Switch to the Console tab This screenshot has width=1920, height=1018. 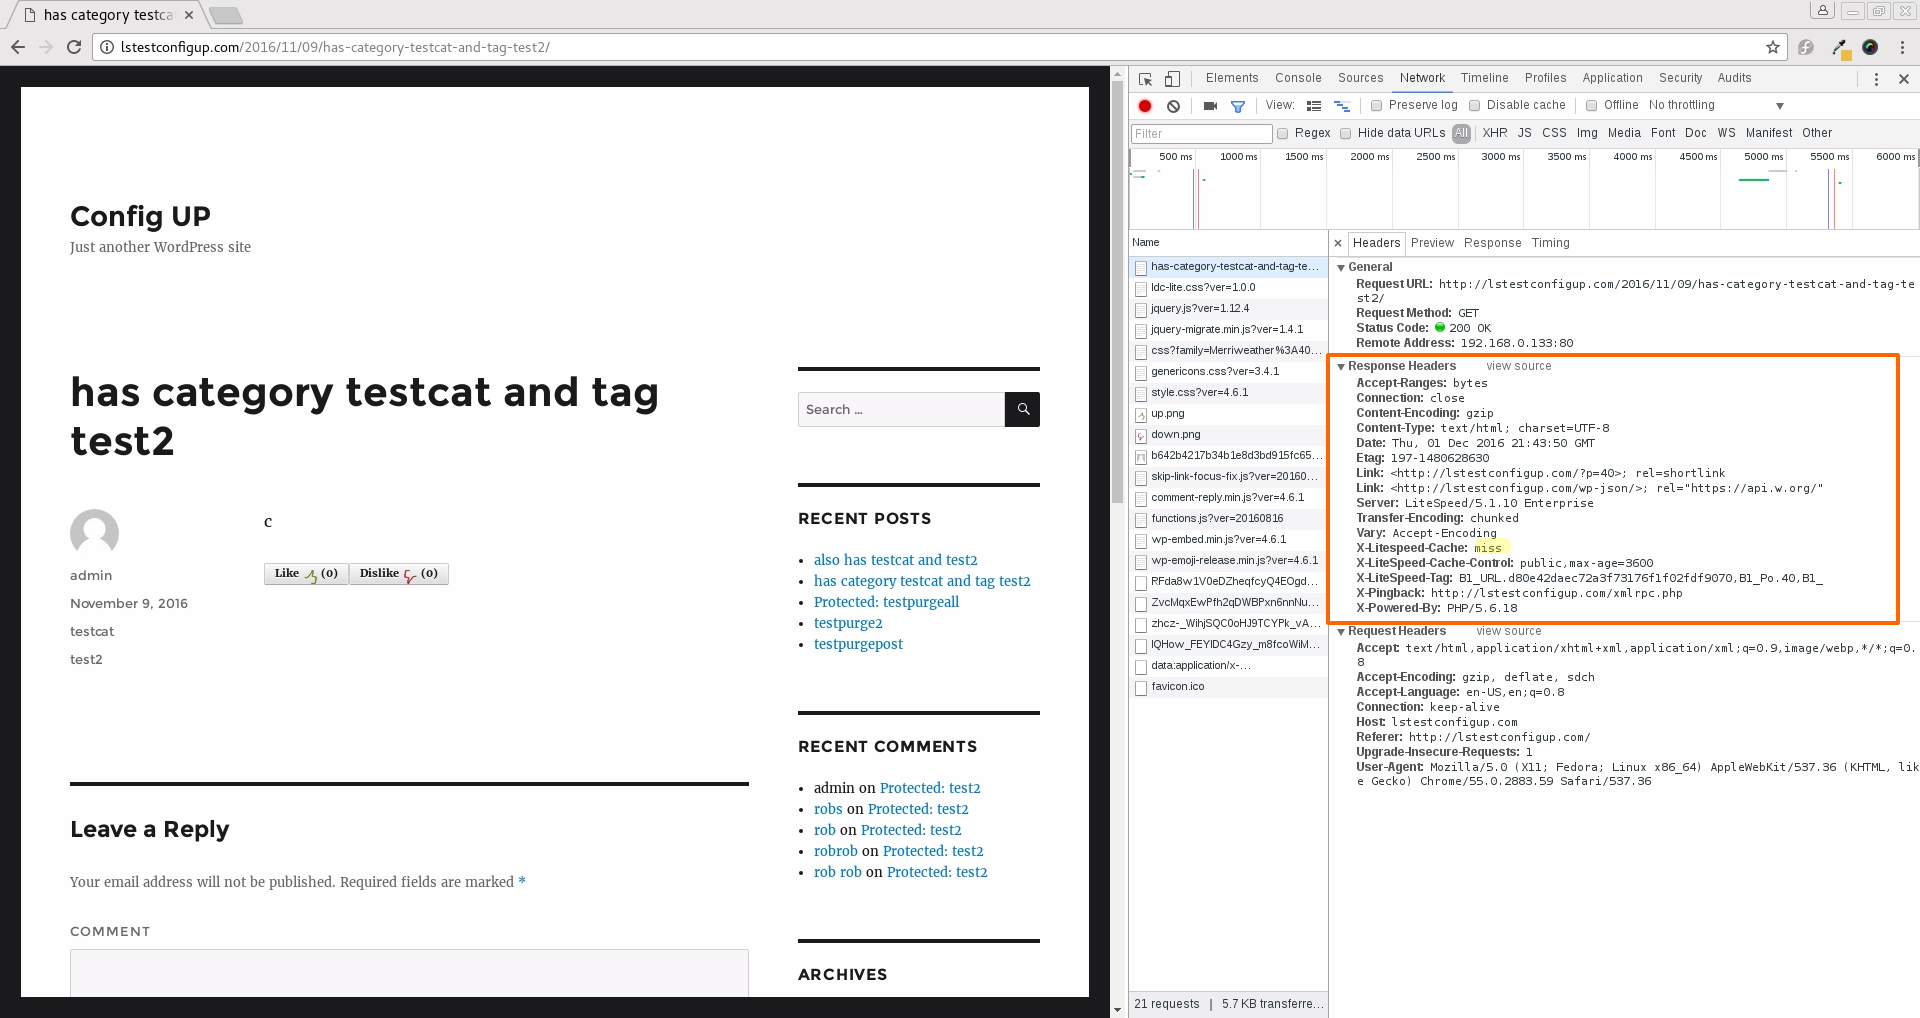tap(1297, 78)
